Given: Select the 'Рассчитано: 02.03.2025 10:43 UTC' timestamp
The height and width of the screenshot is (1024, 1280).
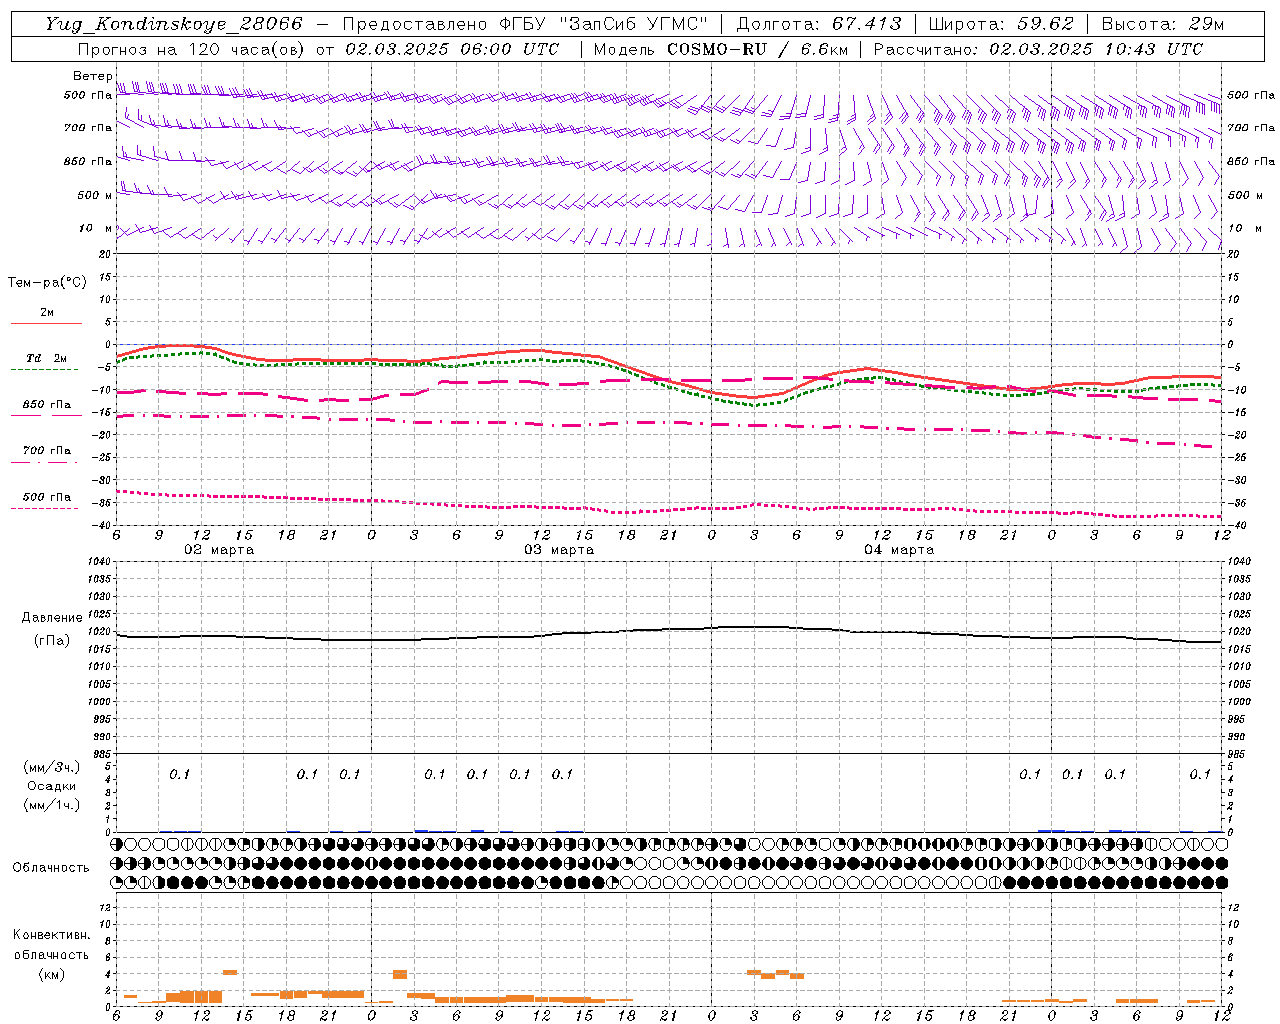Looking at the screenshot, I should pyautogui.click(x=1038, y=49).
